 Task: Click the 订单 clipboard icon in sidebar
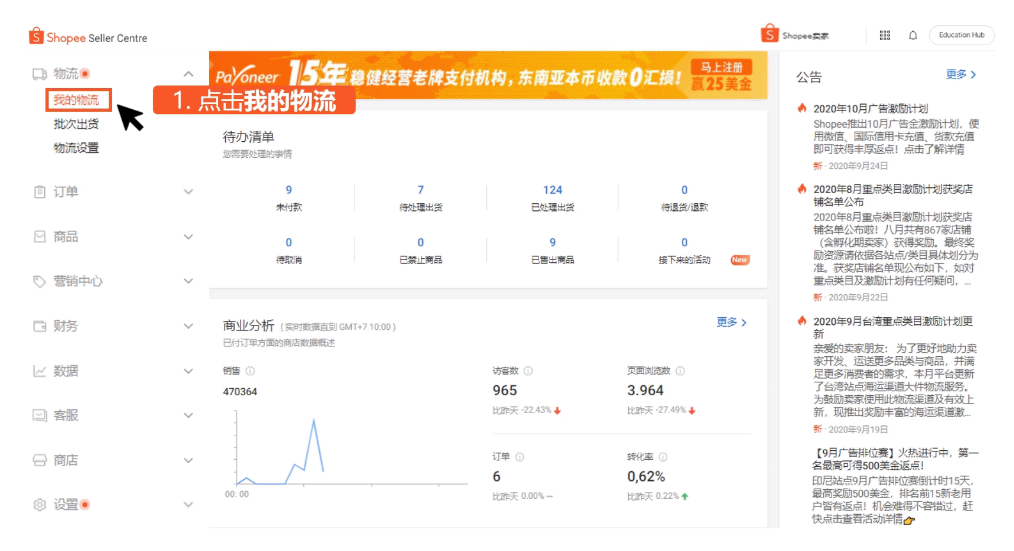[x=39, y=191]
